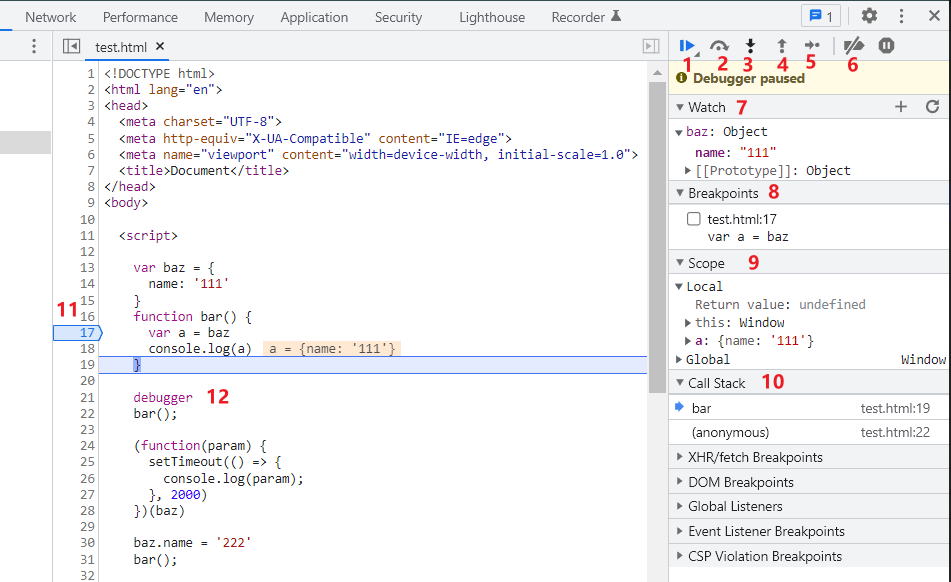
Task: Switch to the Performance tab
Action: 140,17
